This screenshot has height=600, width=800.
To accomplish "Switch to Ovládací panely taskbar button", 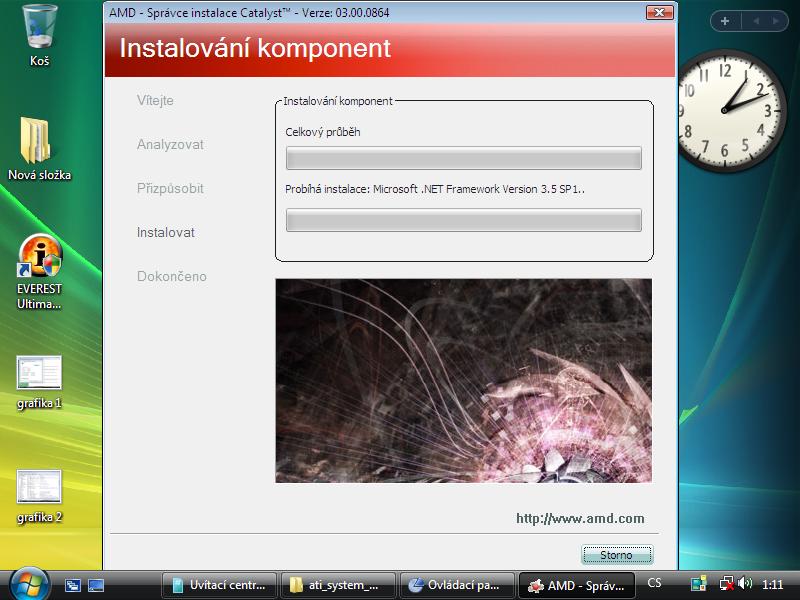I will tap(457, 585).
